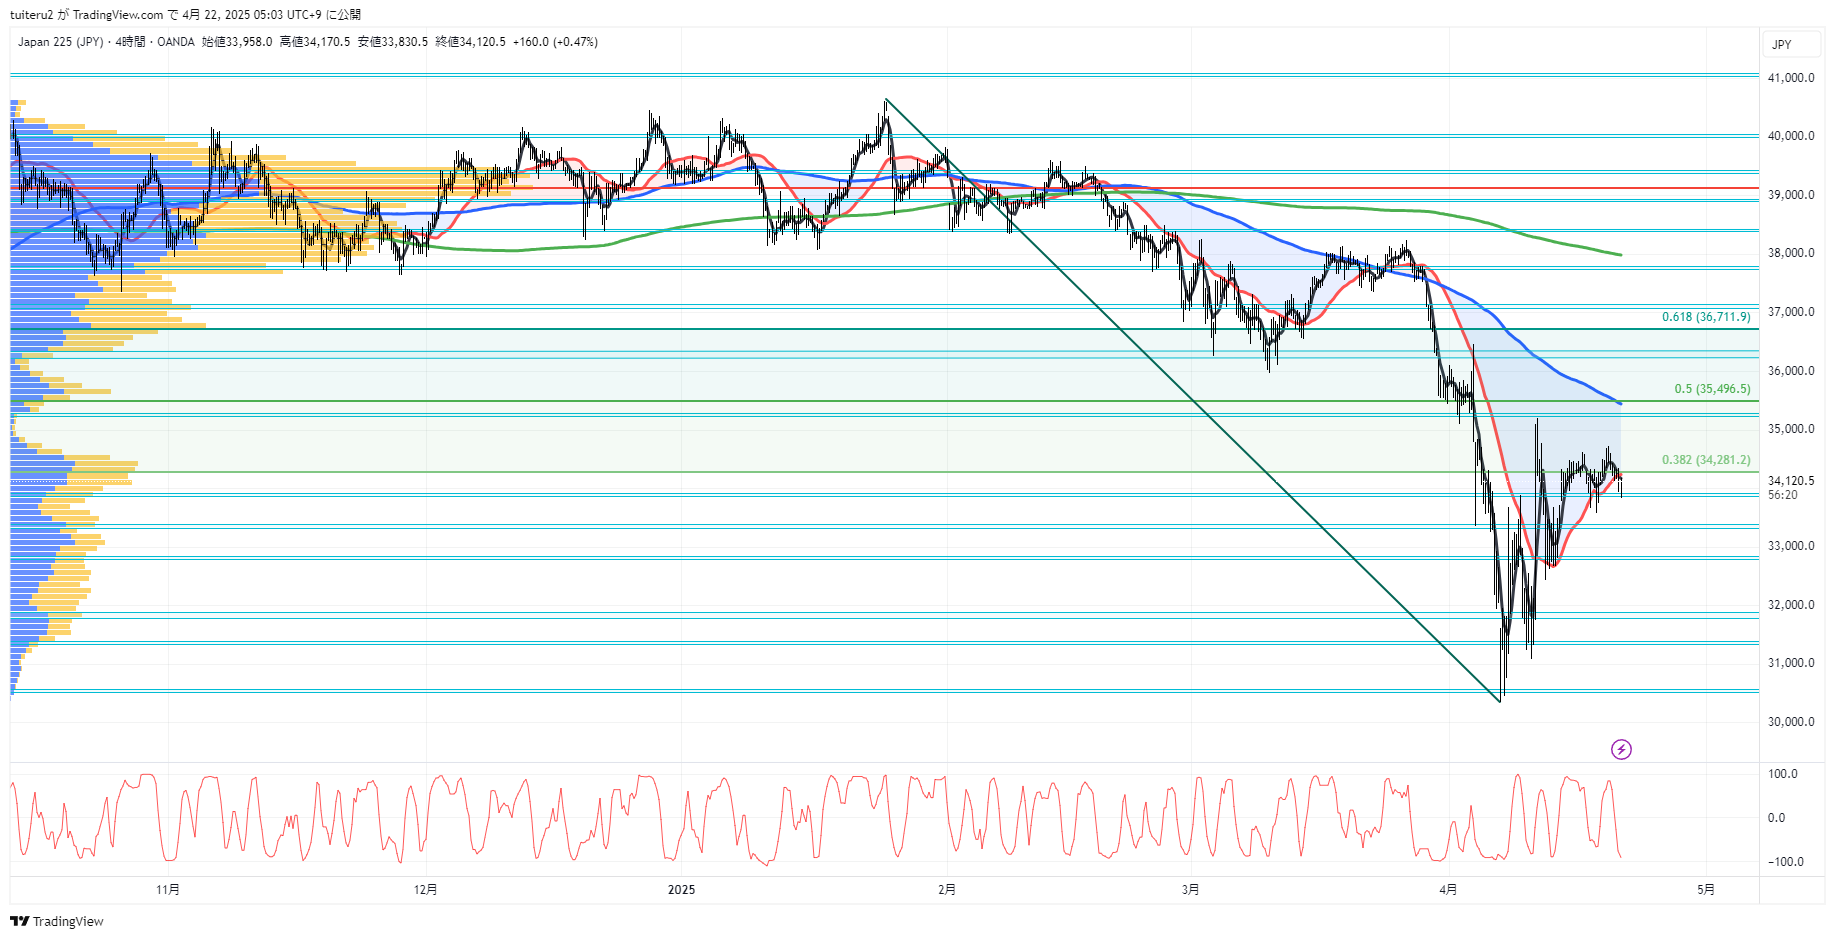Click the current price label 34,120.5
This screenshot has height=939, width=1835.
1790,481
